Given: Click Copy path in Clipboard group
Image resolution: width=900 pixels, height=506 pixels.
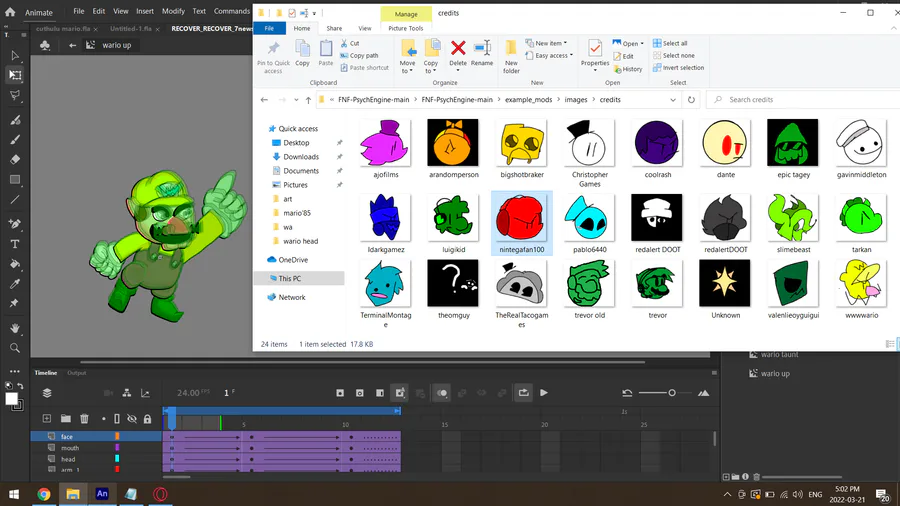Looking at the screenshot, I should coord(359,56).
